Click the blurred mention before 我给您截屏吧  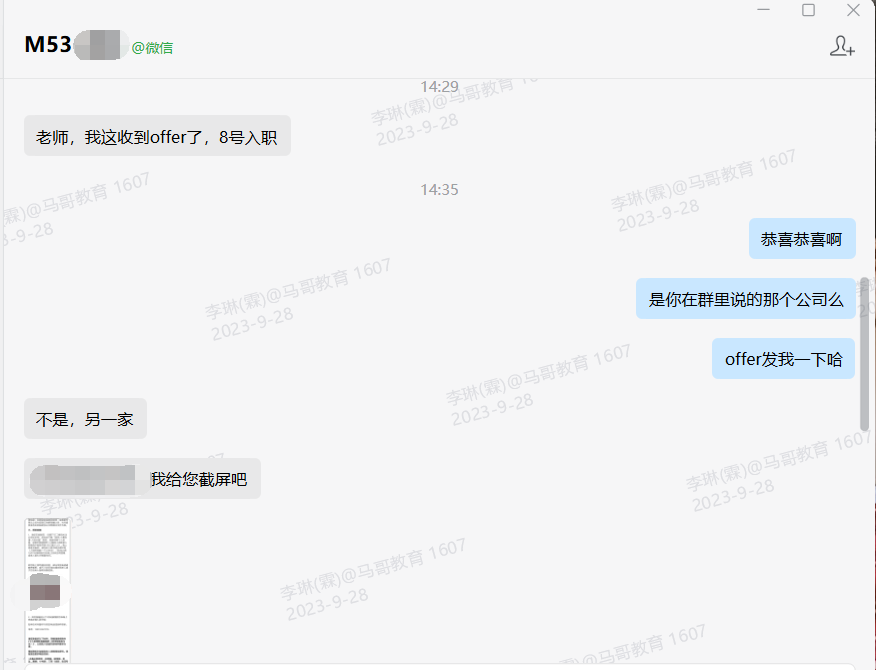90,479
